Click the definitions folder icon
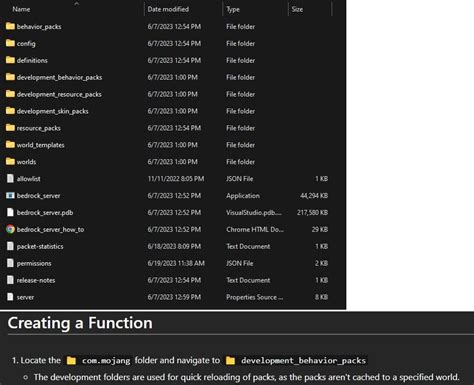 10,60
